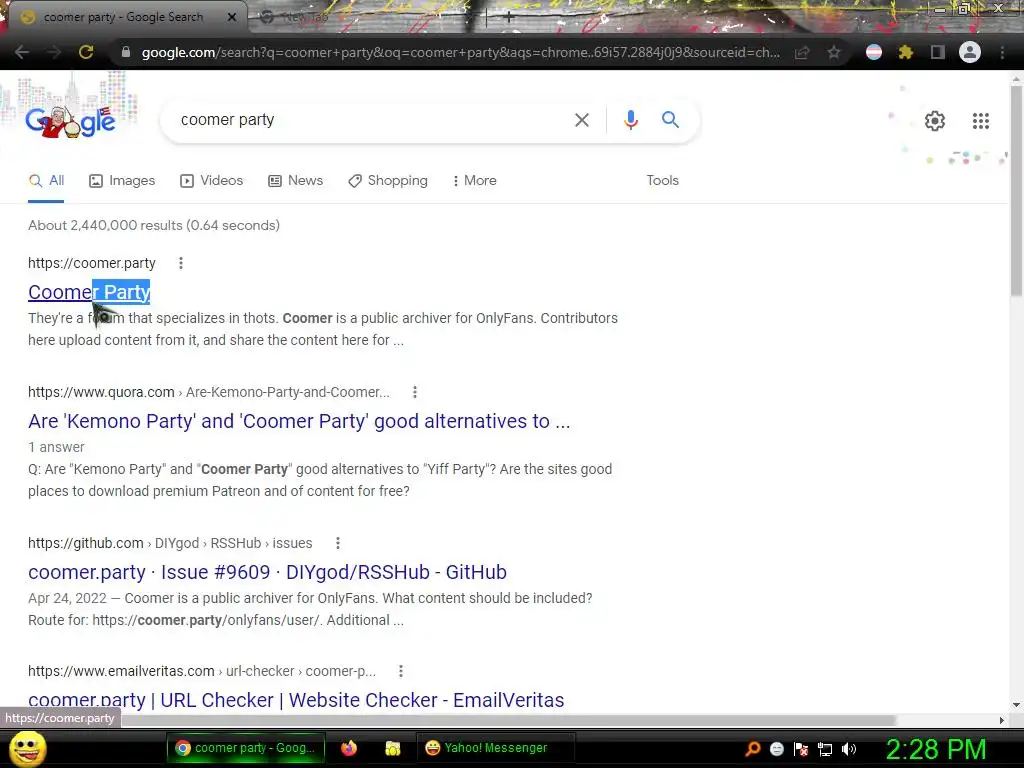Open options dots beside the GitHub result

(338, 543)
